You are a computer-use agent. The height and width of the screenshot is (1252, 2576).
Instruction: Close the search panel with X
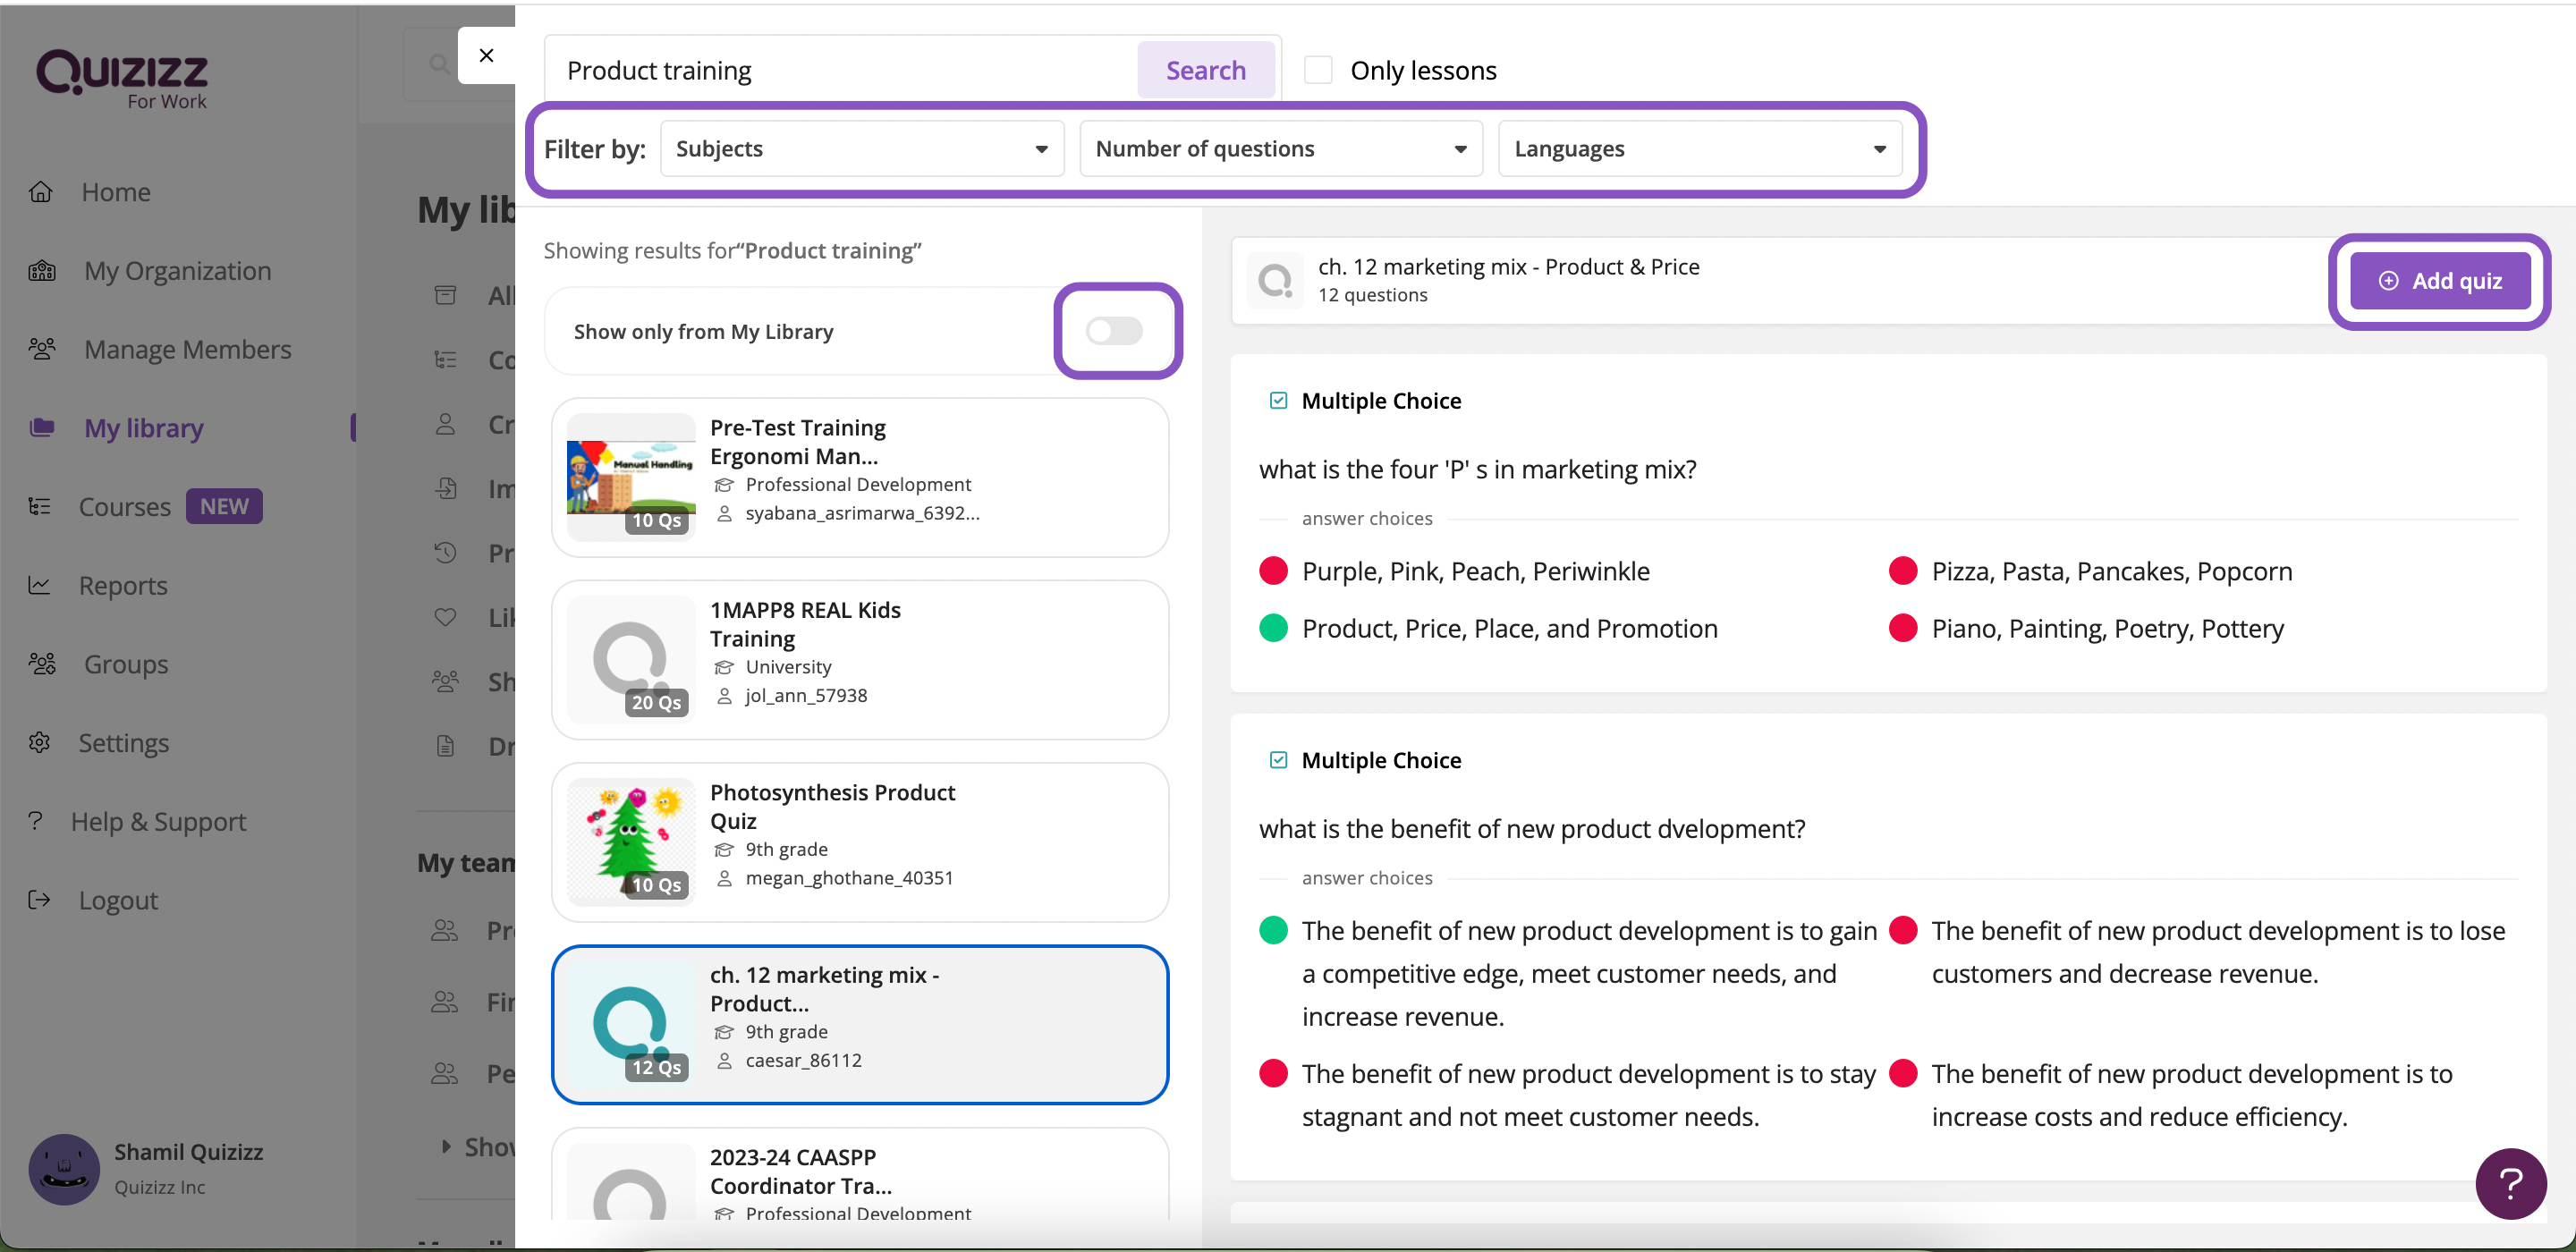pyautogui.click(x=486, y=55)
